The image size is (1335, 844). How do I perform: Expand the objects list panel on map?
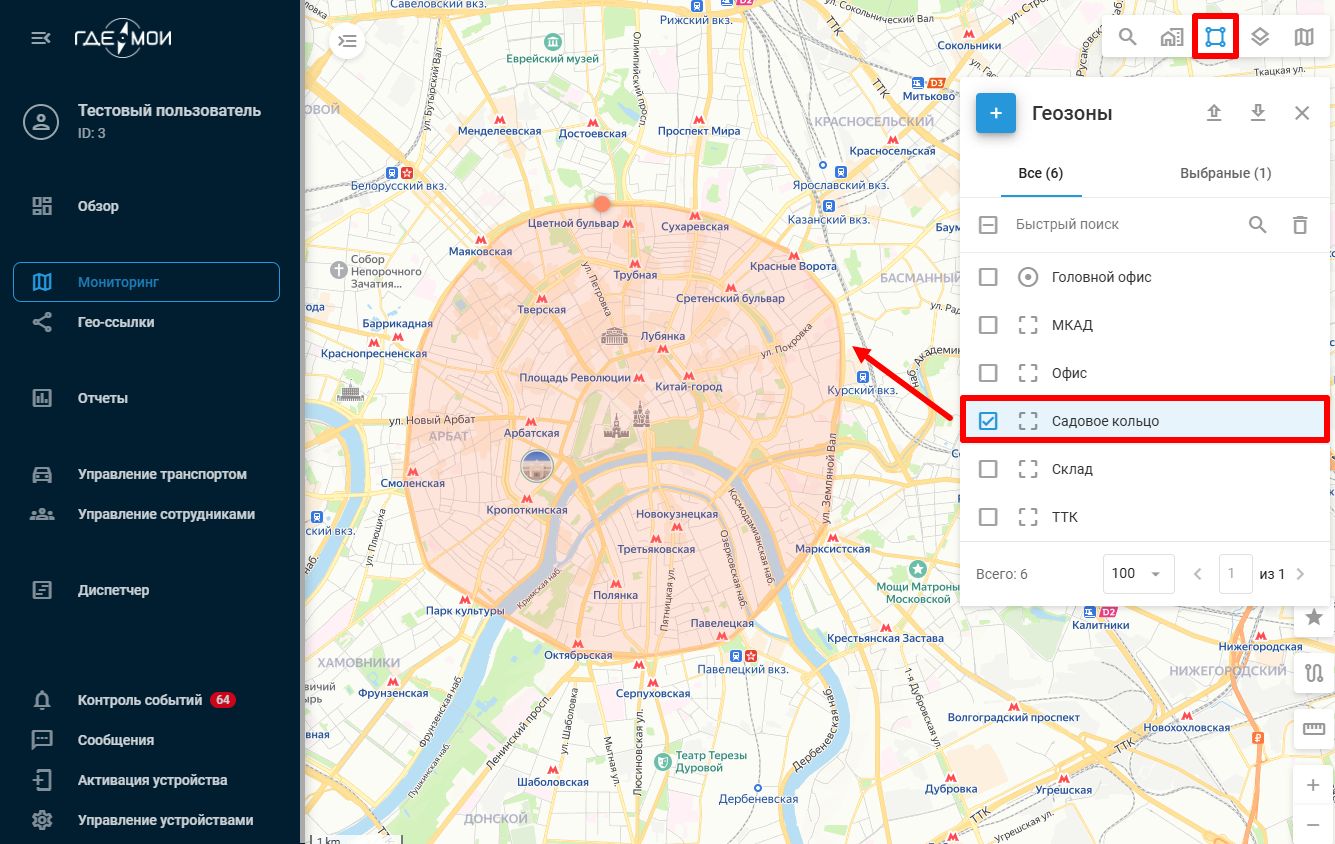[x=347, y=41]
